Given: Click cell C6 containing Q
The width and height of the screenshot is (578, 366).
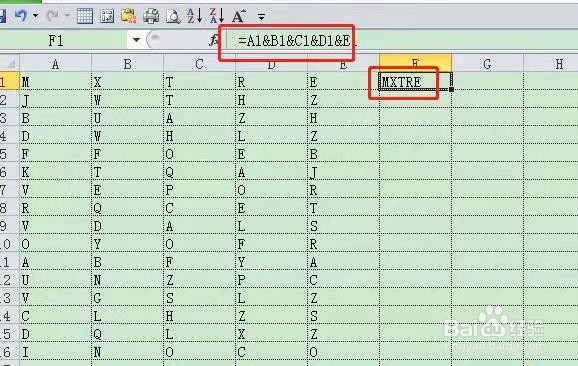Looking at the screenshot, I should [199, 171].
